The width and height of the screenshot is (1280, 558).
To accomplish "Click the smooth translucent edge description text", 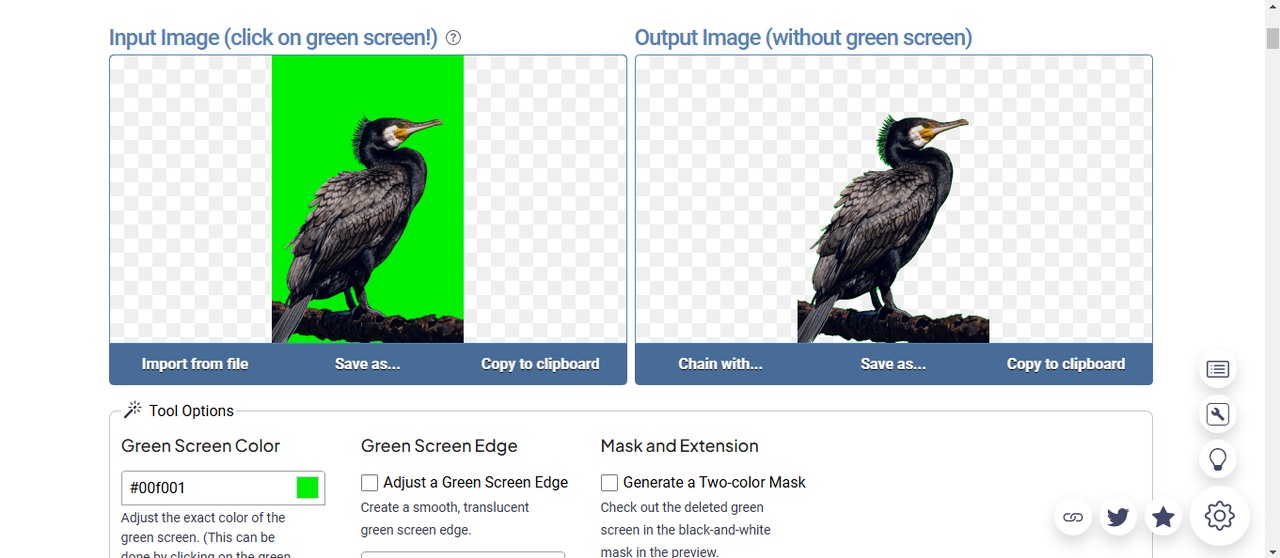I will click(x=445, y=519).
